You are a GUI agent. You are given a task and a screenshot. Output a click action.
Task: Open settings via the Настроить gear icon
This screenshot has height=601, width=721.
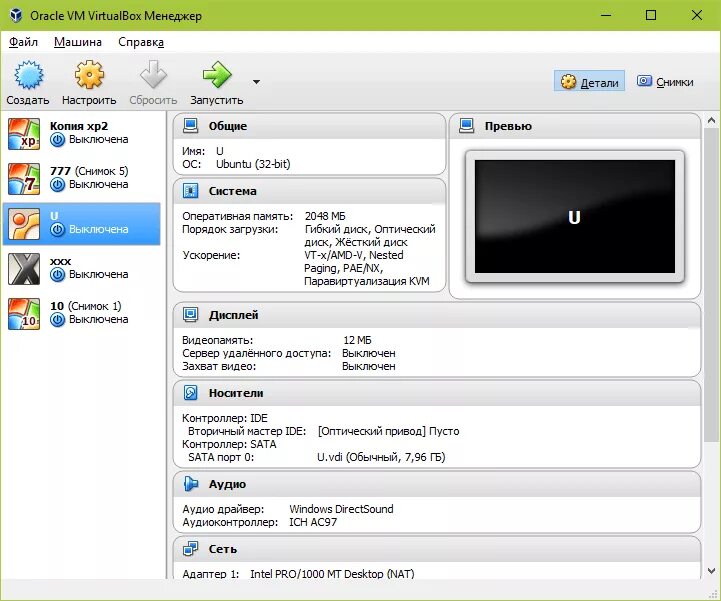click(x=89, y=74)
